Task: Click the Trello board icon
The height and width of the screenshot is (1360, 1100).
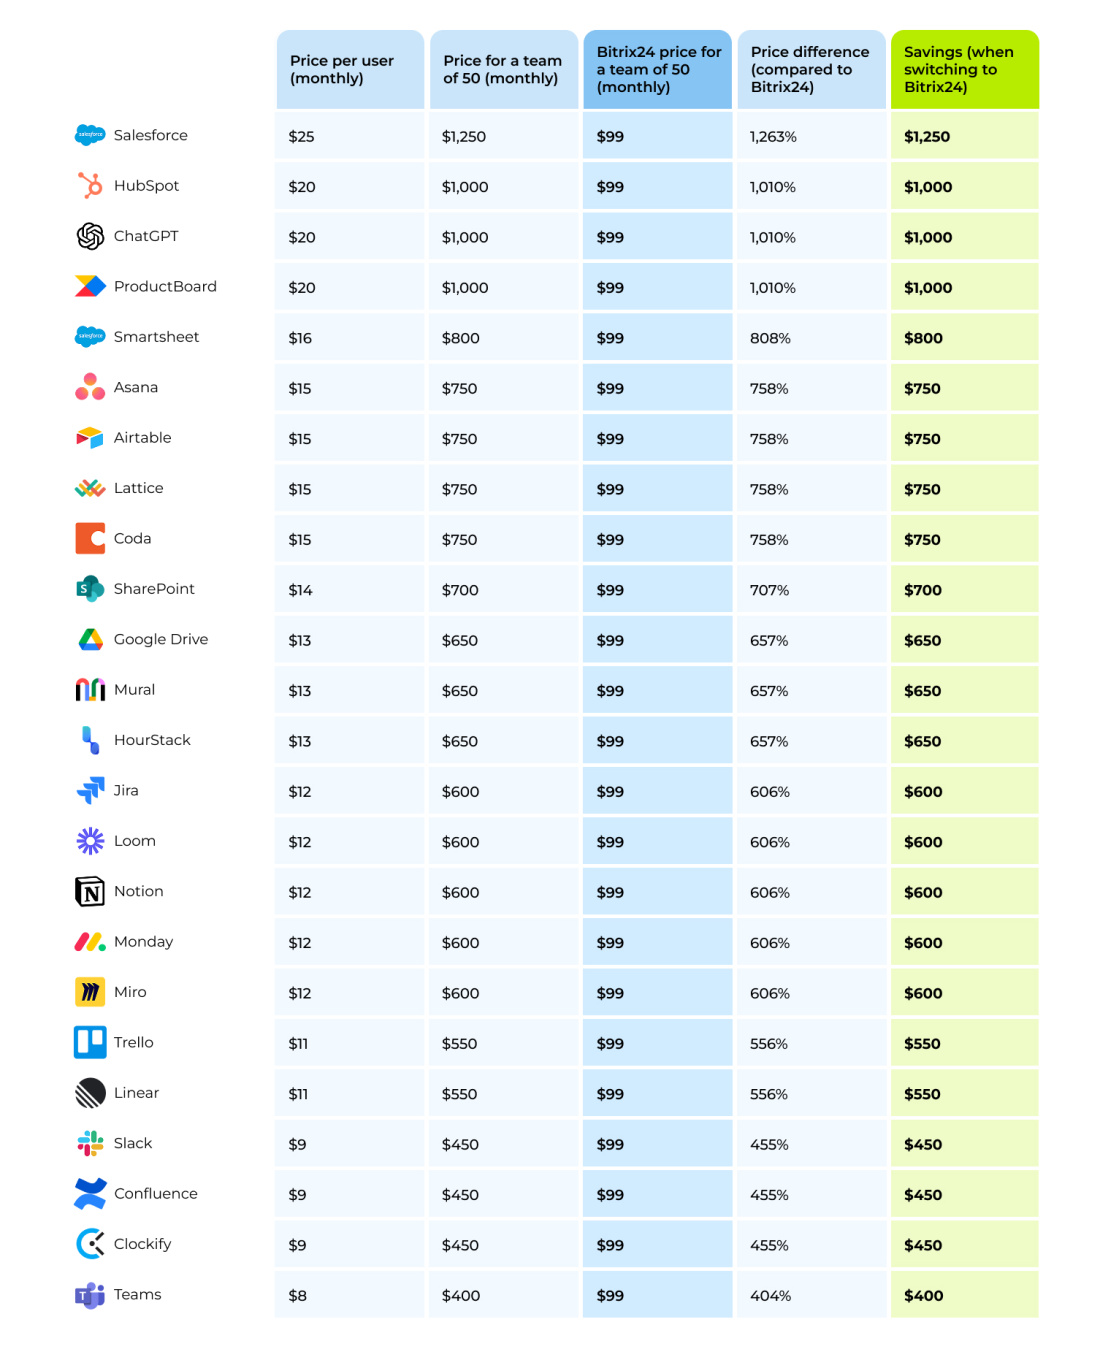Action: click(90, 1042)
